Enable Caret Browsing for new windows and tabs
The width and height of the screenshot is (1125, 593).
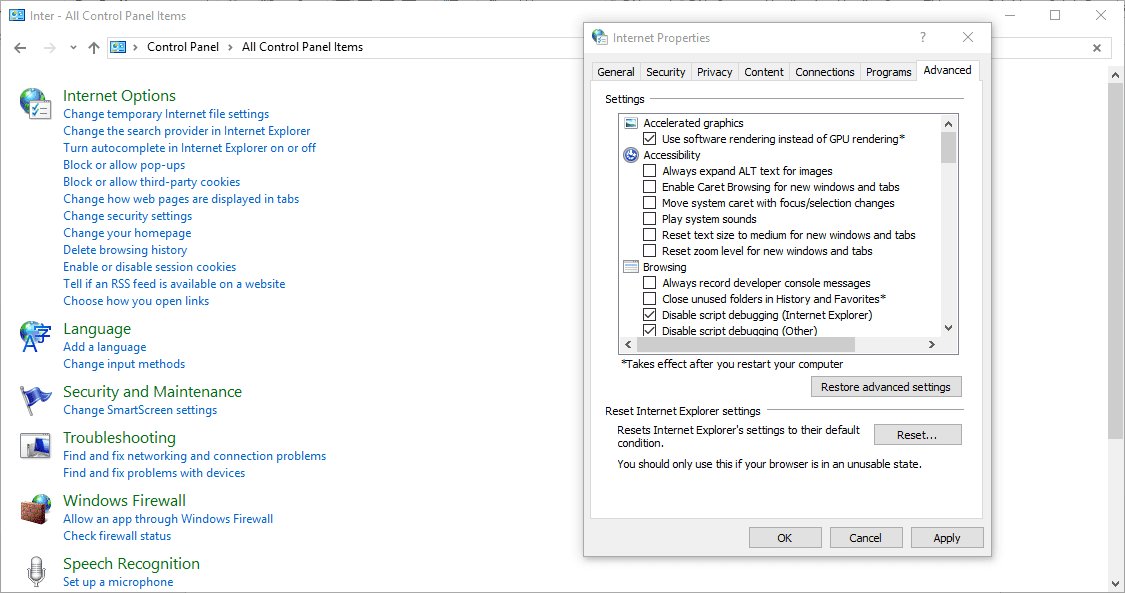(649, 187)
